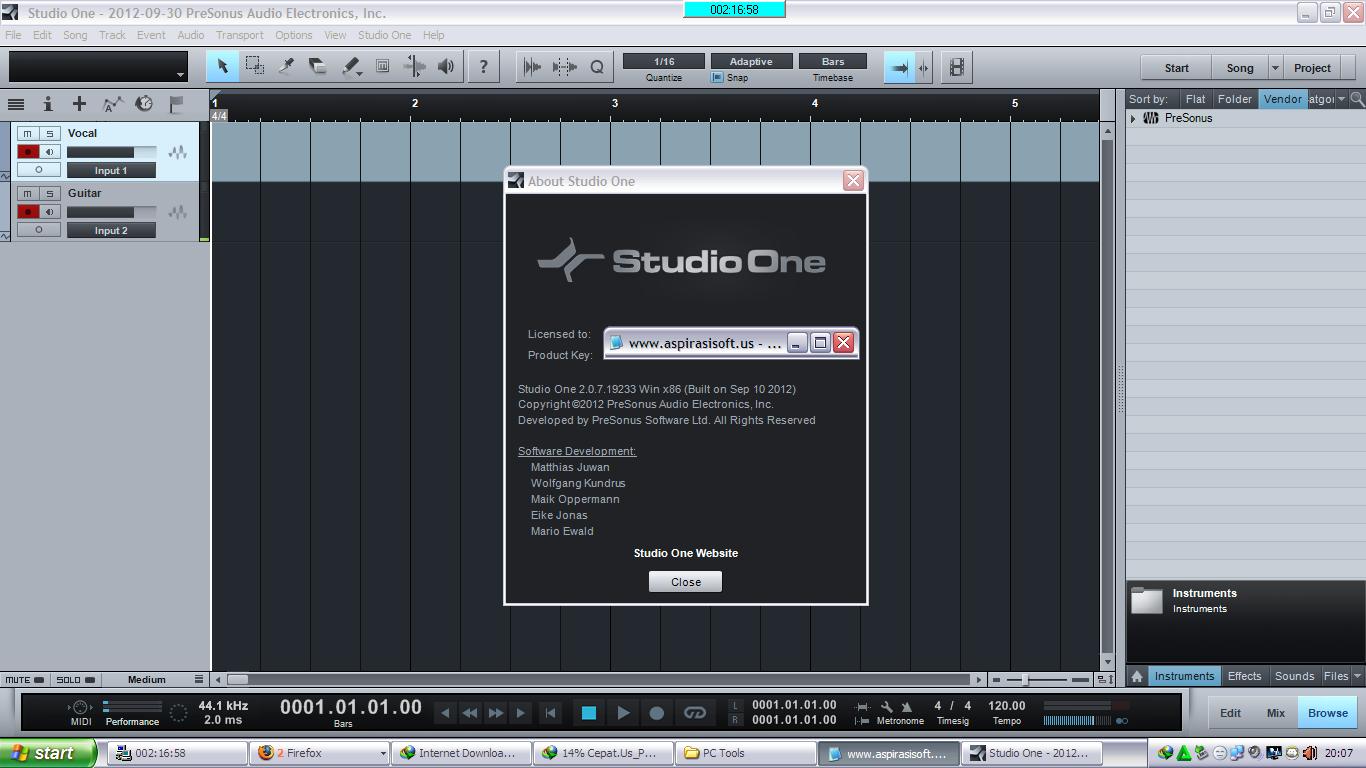Adjust the Guitar track volume fader
1366x768 pixels.
111,212
